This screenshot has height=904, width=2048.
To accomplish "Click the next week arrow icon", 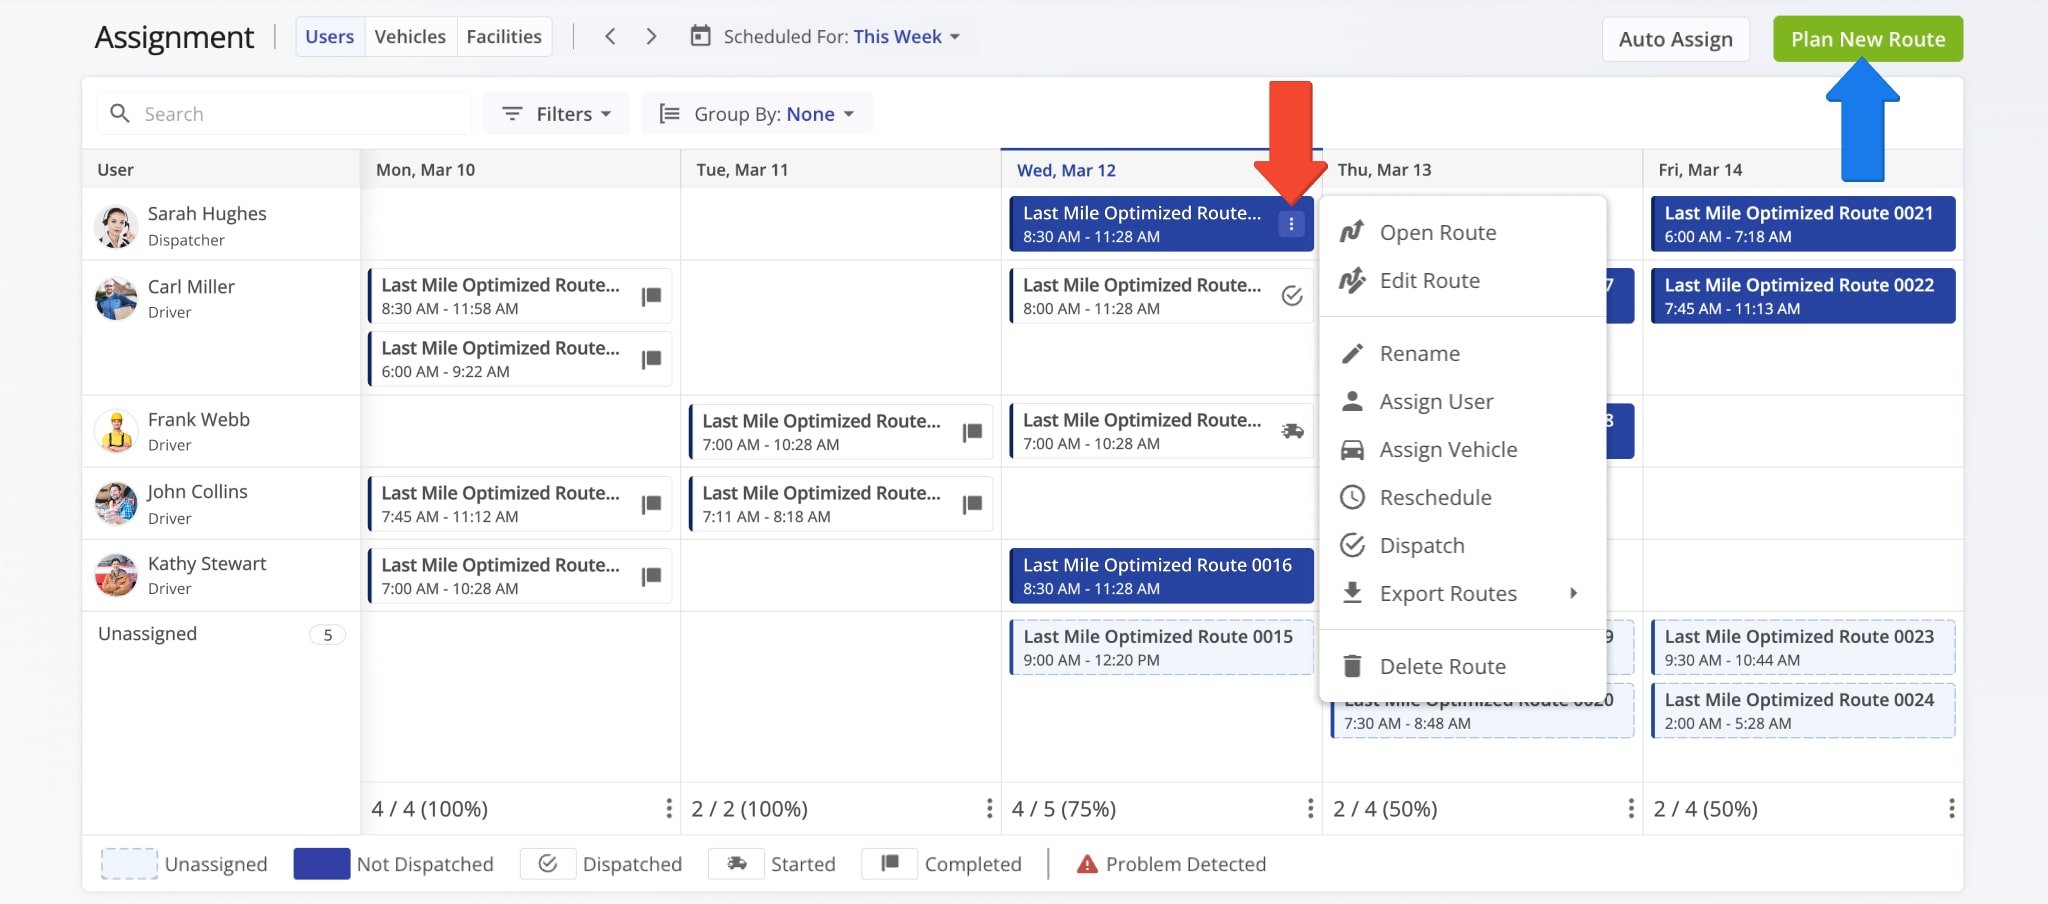I will pos(651,36).
